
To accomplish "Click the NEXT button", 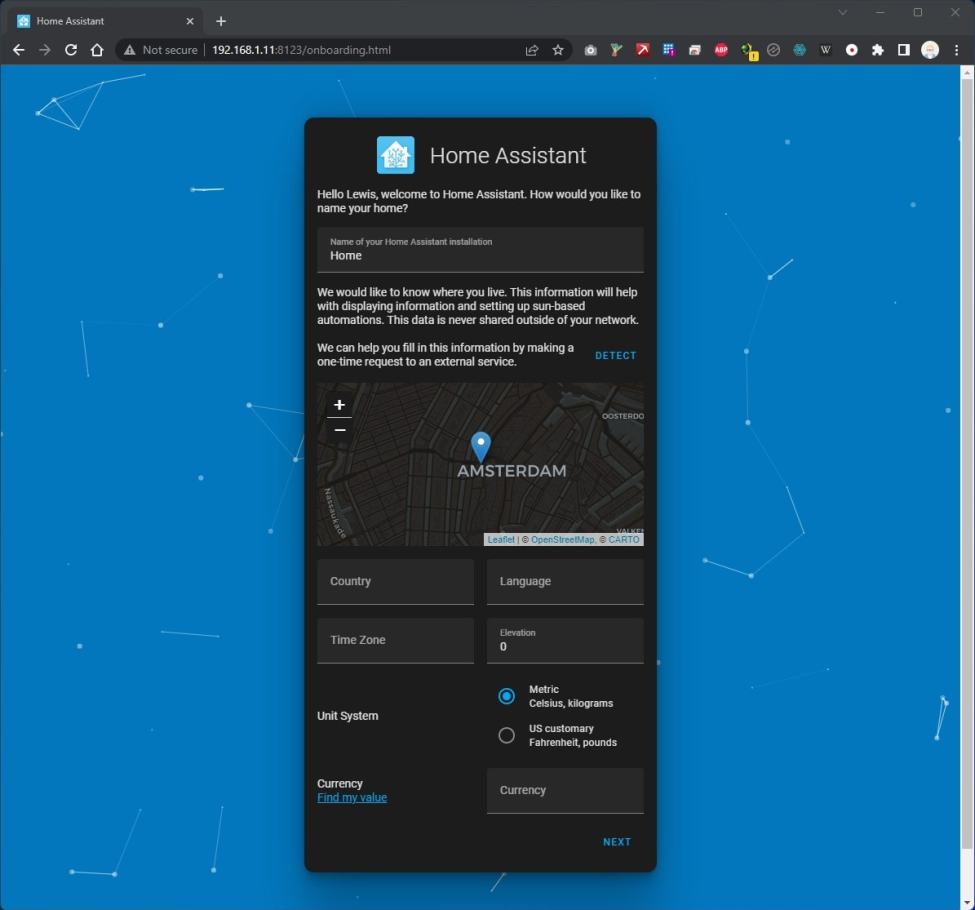I will [617, 842].
